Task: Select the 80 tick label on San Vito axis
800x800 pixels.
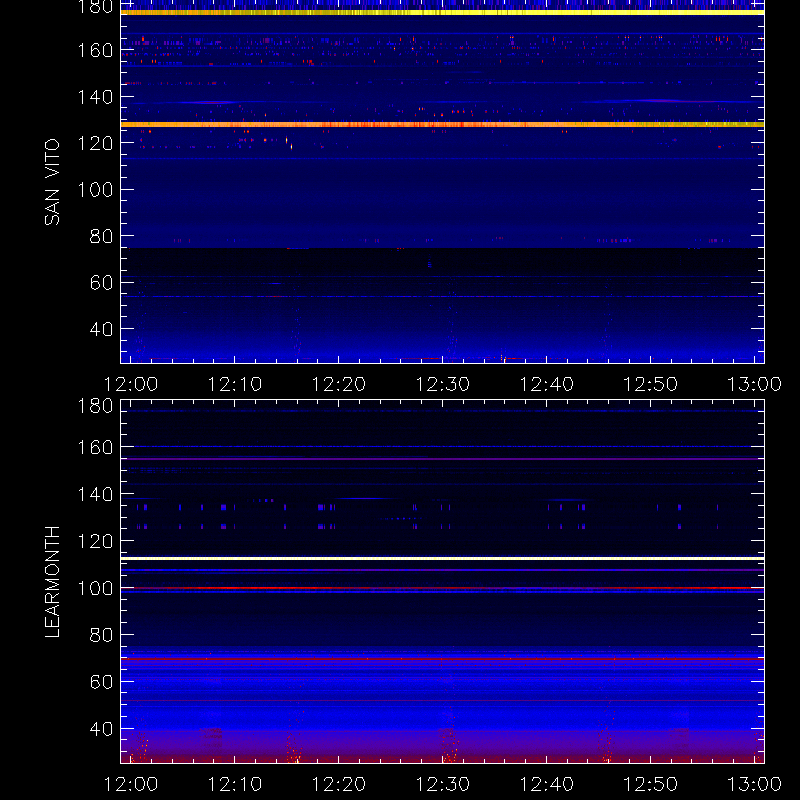Action: 101,236
